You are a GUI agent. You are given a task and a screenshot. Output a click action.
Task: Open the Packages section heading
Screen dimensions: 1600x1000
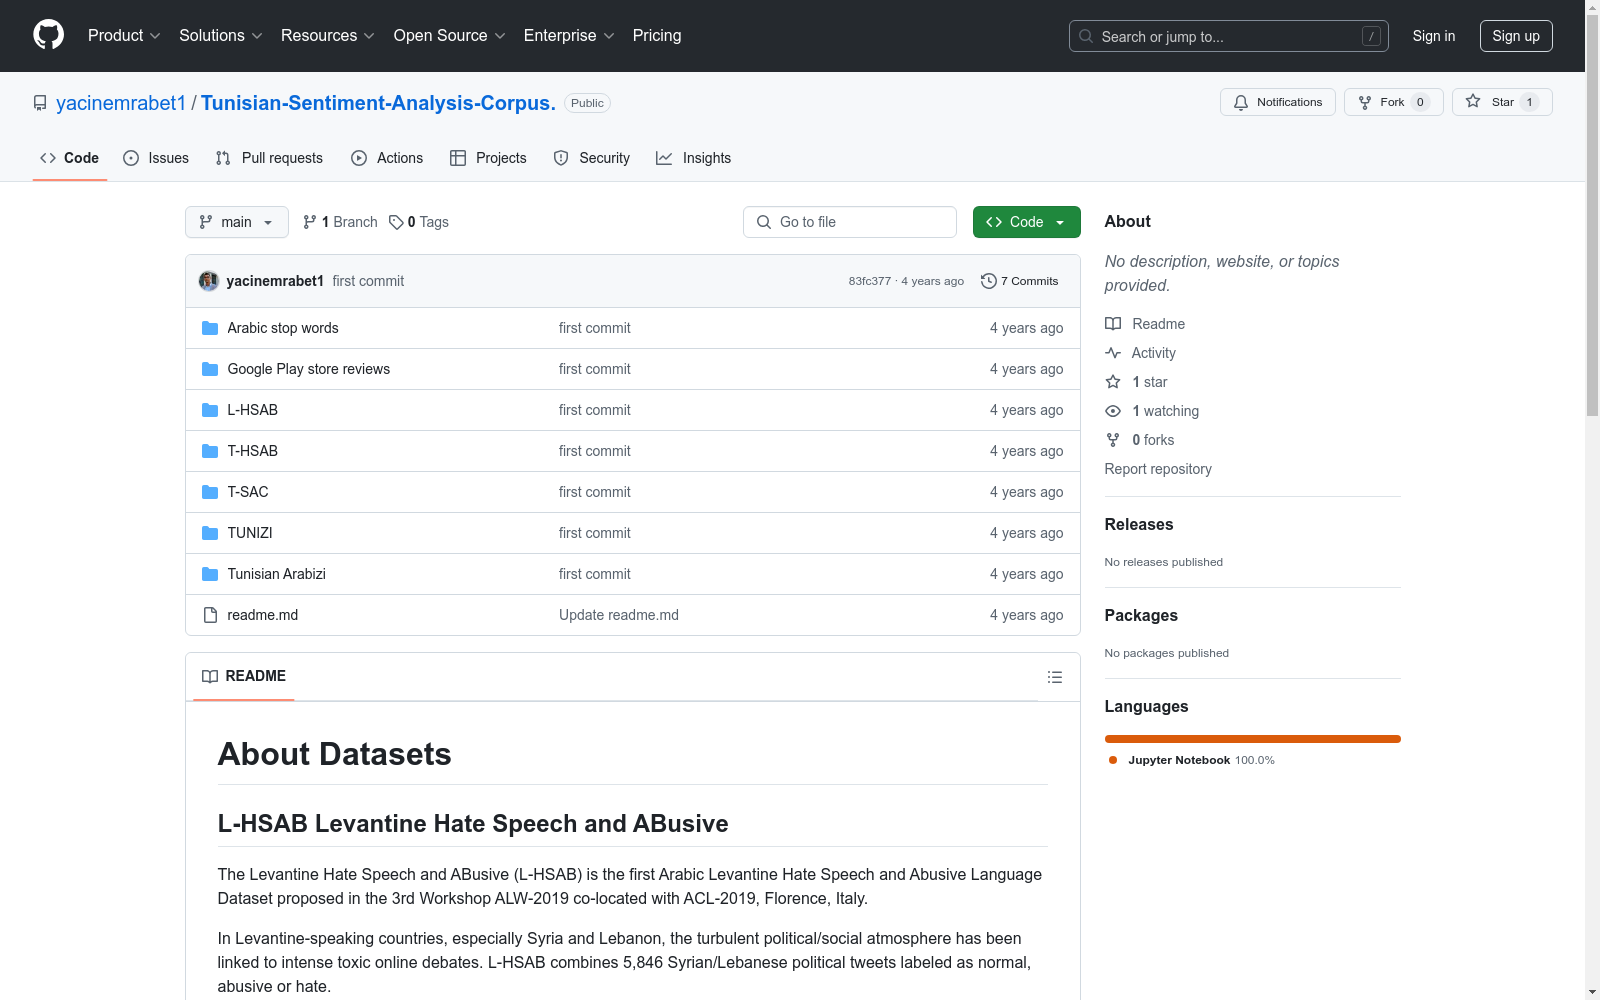(1141, 615)
